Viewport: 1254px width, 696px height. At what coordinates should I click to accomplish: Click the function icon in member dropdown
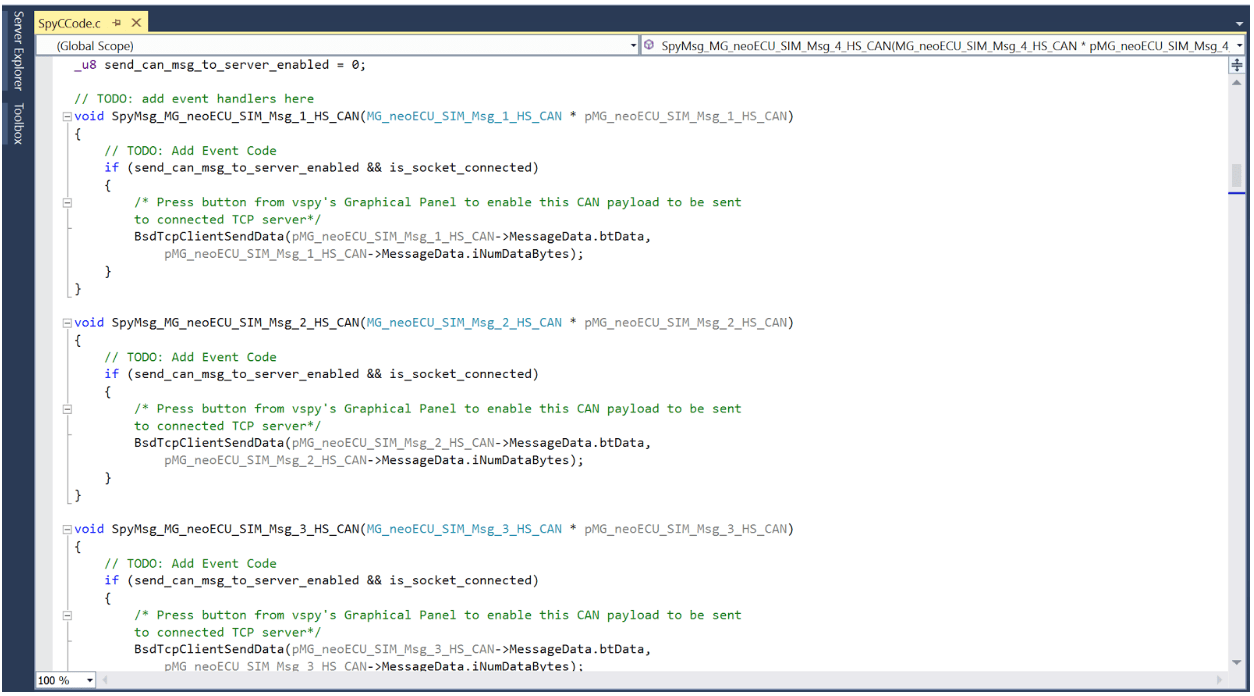coord(649,46)
